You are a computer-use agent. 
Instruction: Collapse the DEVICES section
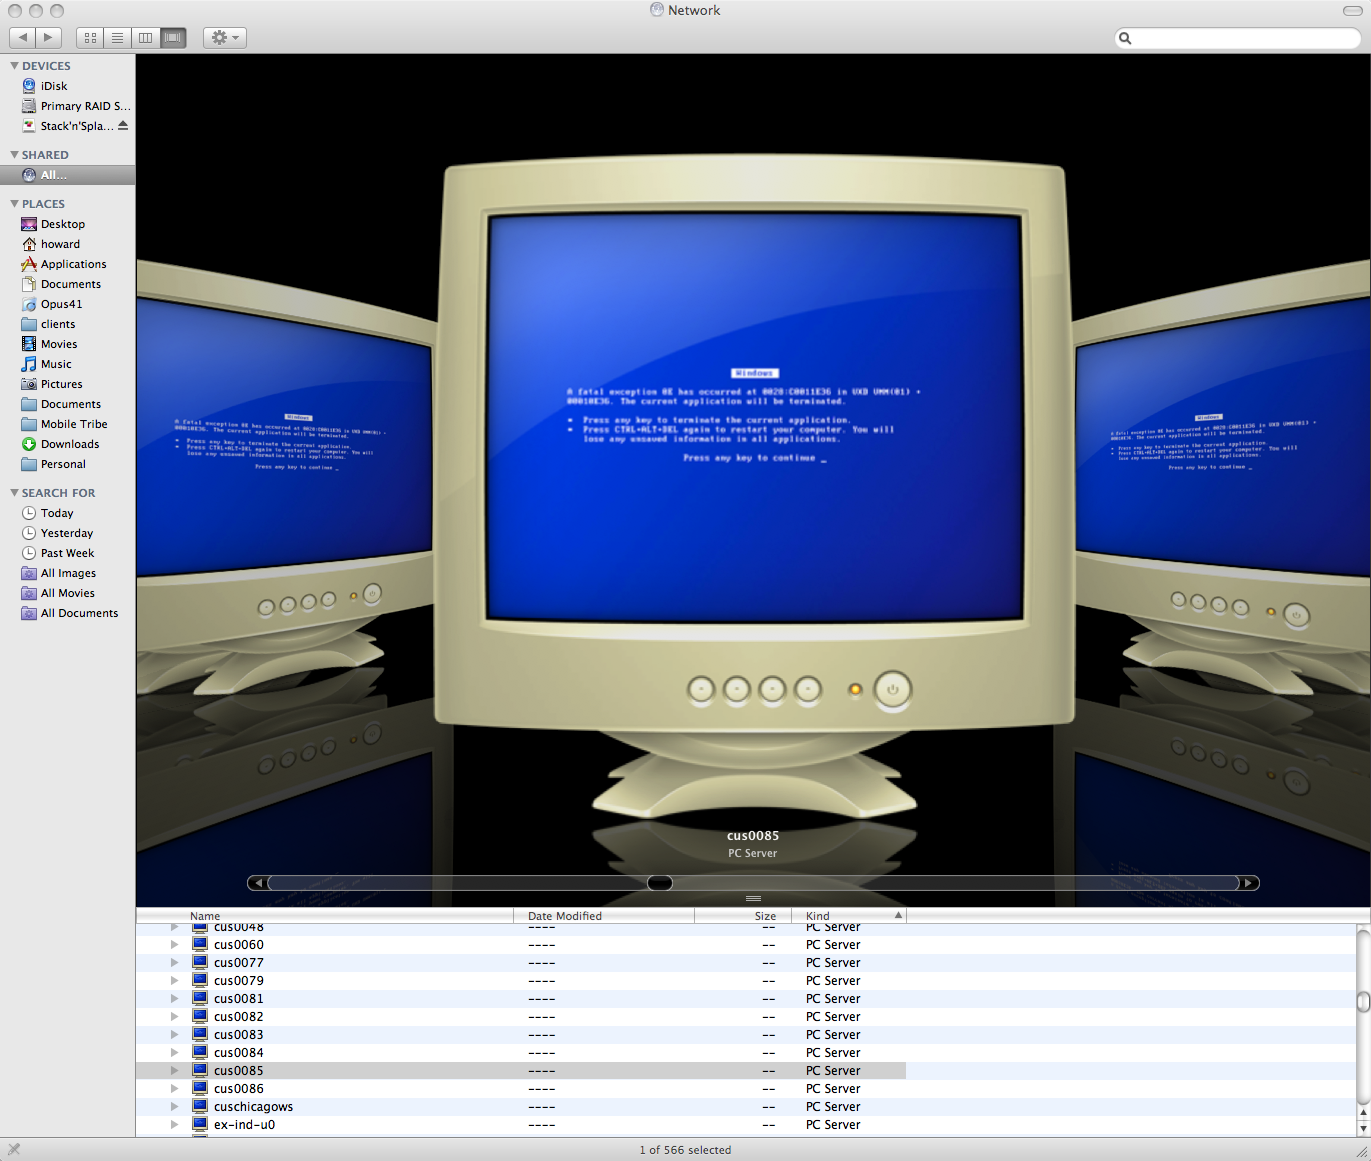pyautogui.click(x=14, y=66)
